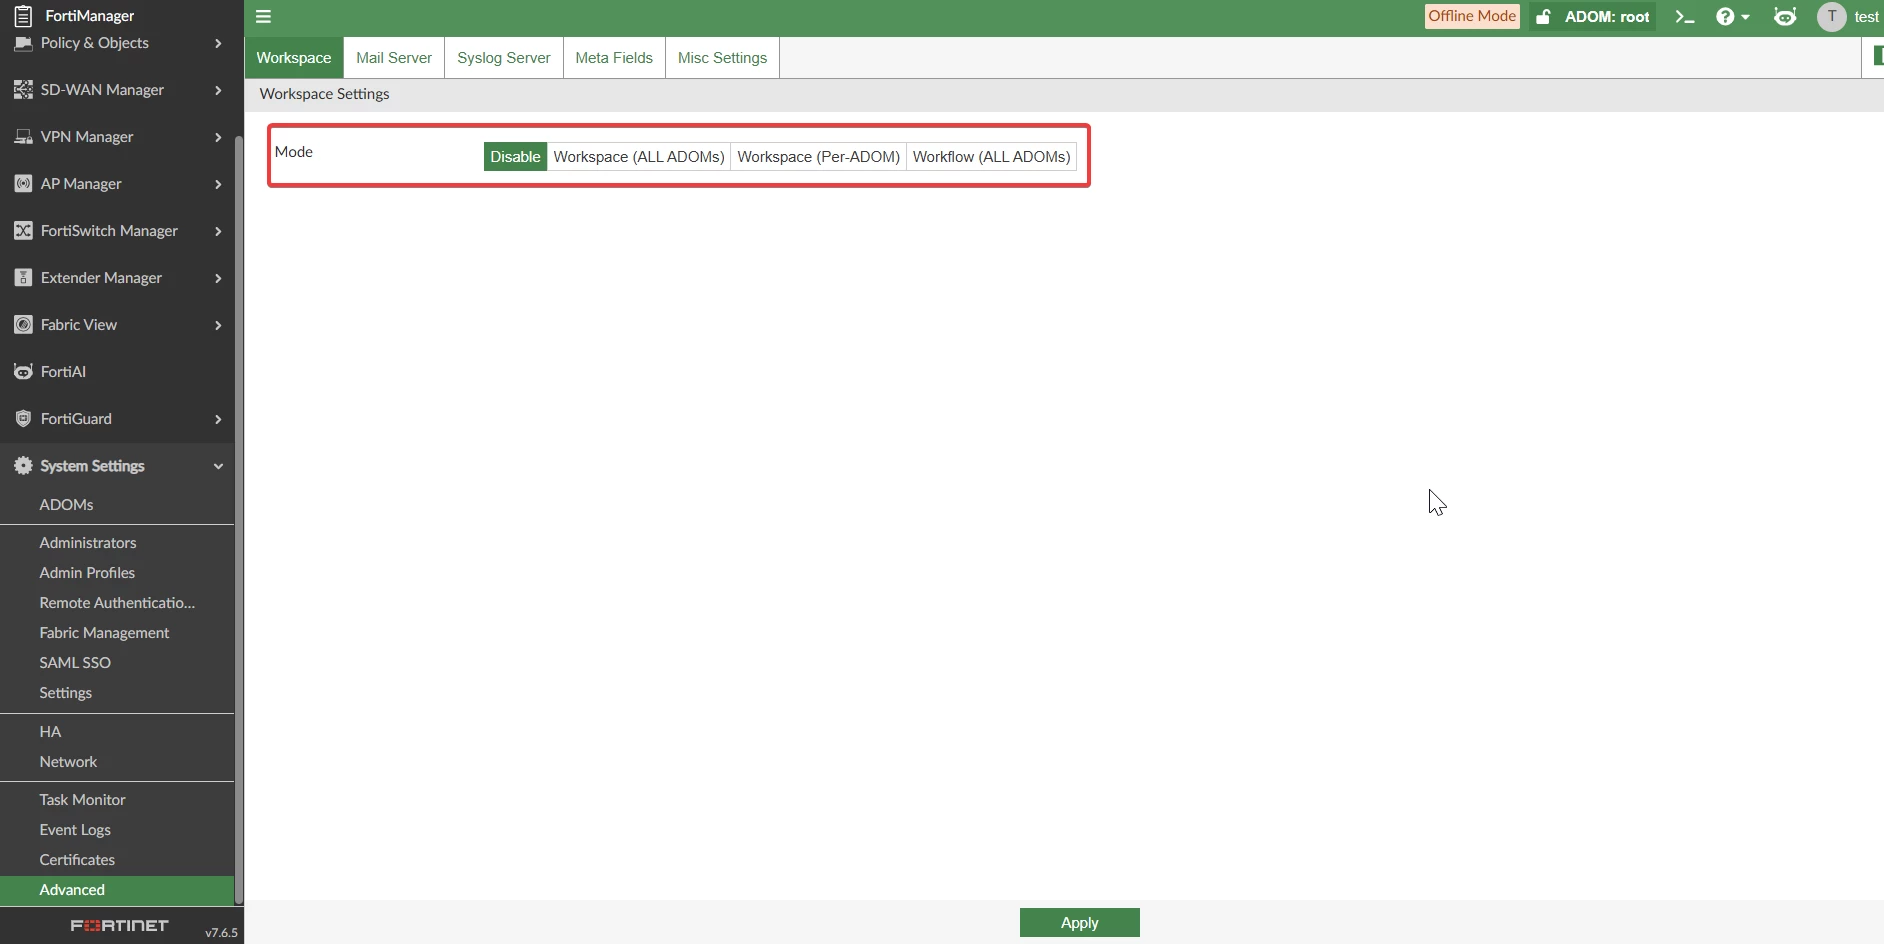This screenshot has height=944, width=1884.
Task: Select the Advanced menu item
Action: (117, 890)
